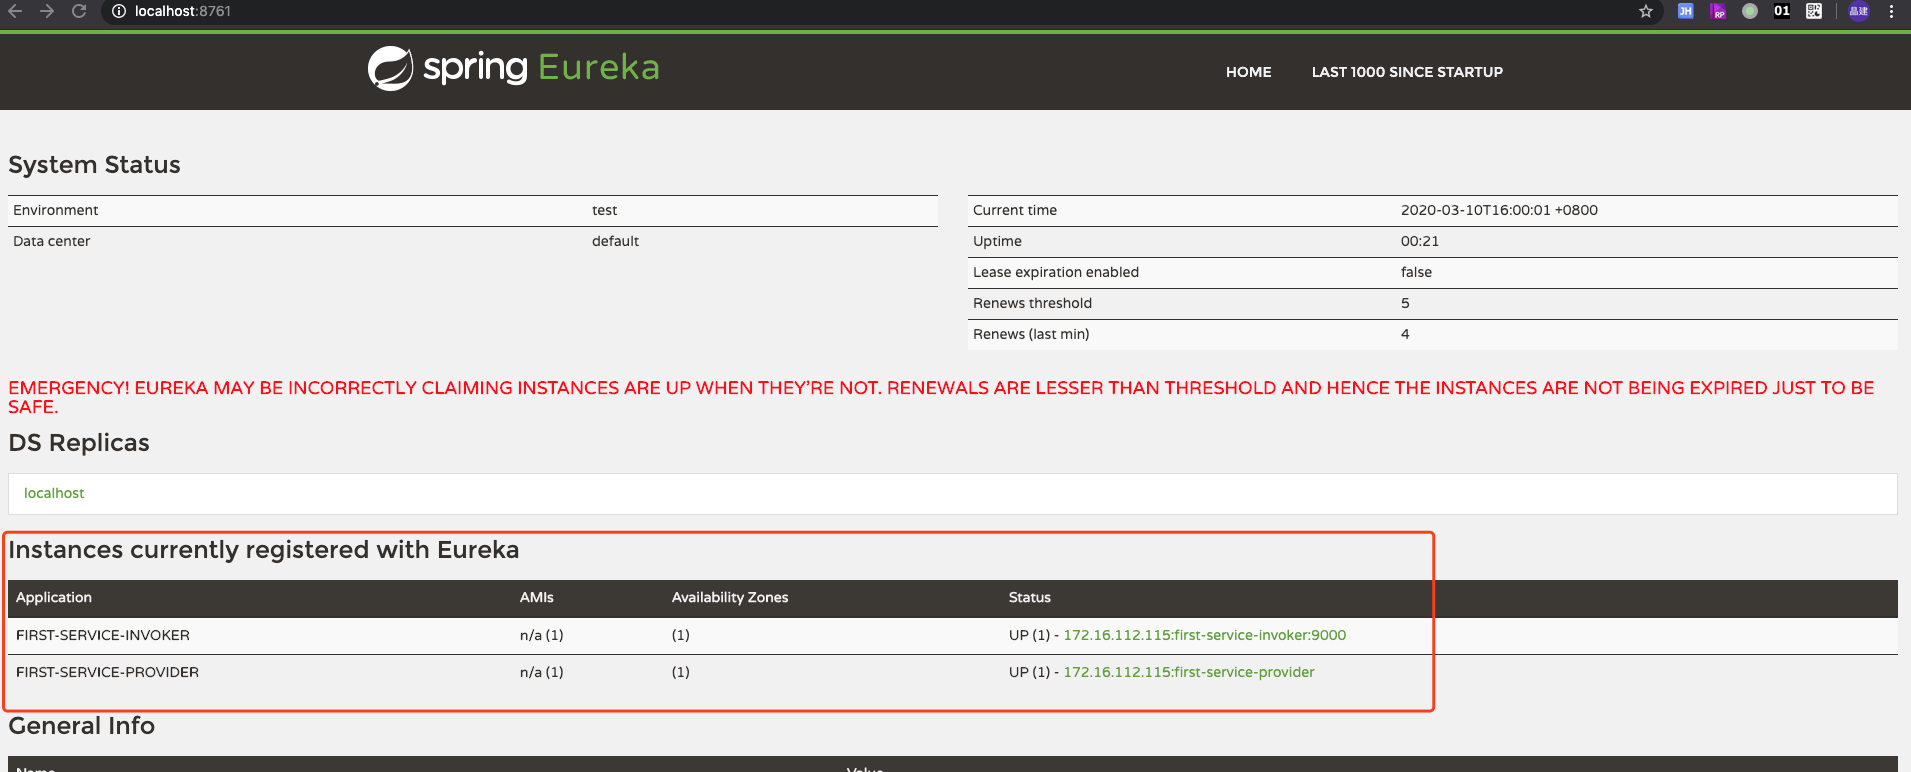
Task: Select the FIRST-SERVICE-INVOKER application cell
Action: [x=103, y=635]
